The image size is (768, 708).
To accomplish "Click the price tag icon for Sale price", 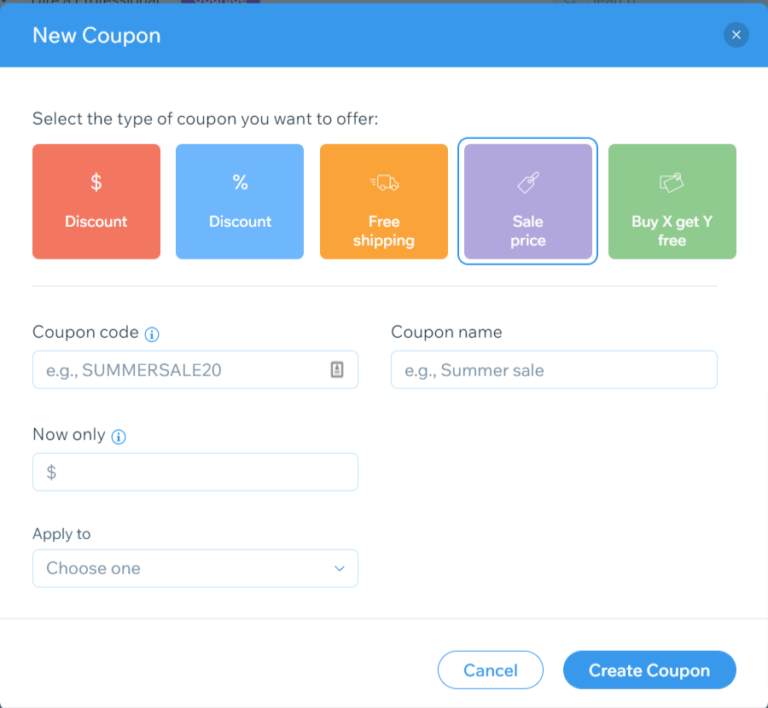I will pyautogui.click(x=528, y=182).
